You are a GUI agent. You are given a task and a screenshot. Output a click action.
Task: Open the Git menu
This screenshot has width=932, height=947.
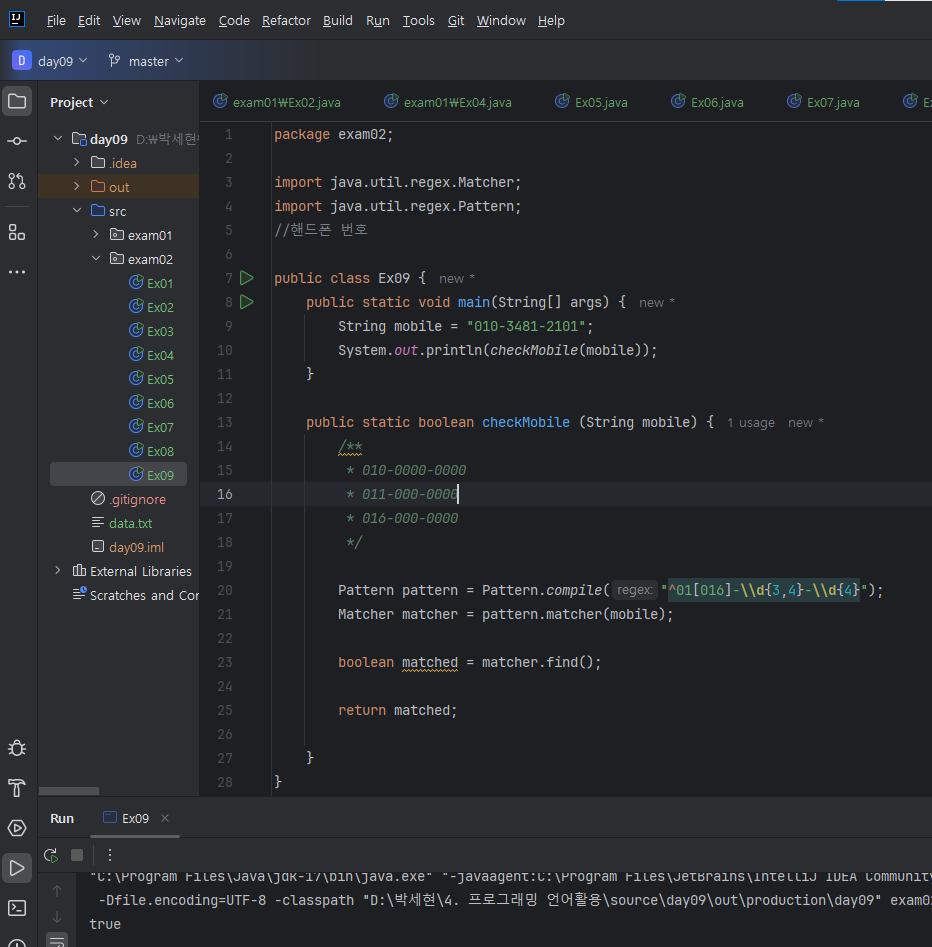point(455,21)
